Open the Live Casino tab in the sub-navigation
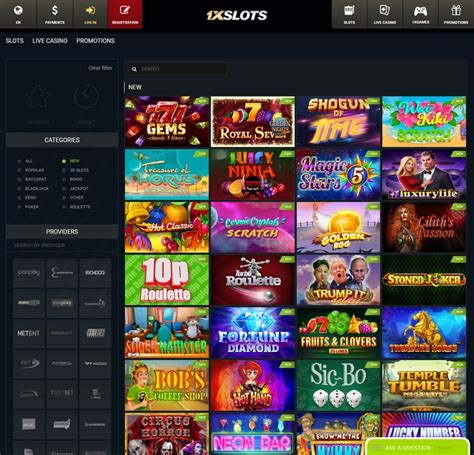Image resolution: width=474 pixels, height=455 pixels. (x=50, y=41)
